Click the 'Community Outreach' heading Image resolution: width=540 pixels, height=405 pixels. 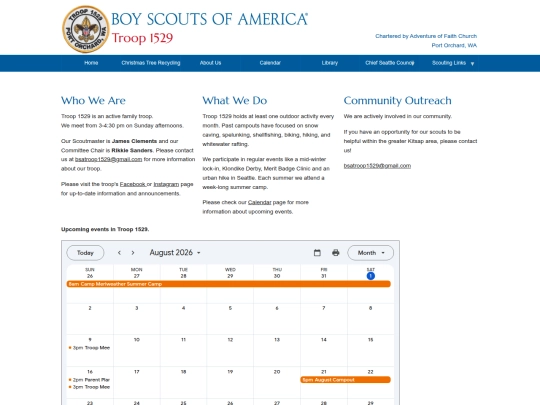tap(397, 101)
